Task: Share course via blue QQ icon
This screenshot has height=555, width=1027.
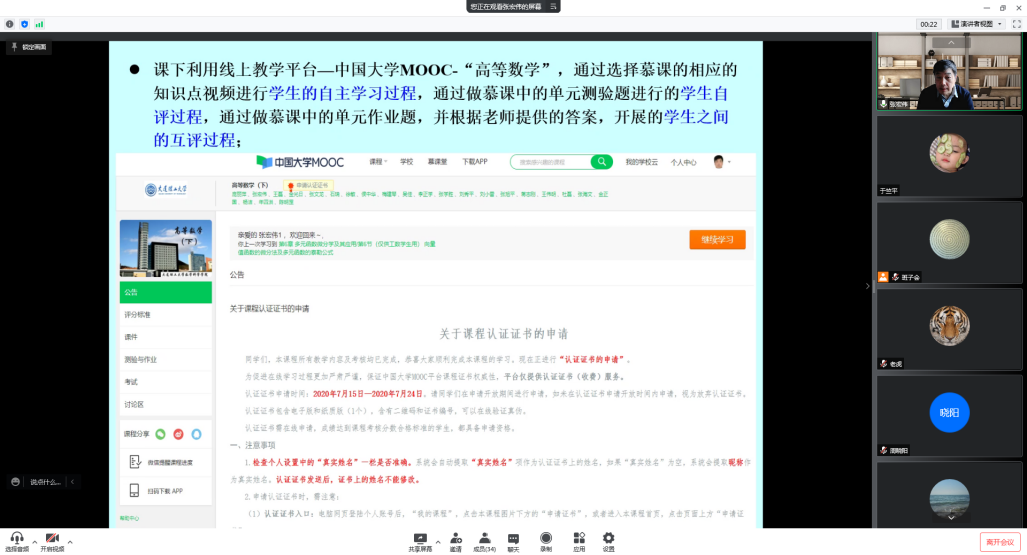Action: 196,434
